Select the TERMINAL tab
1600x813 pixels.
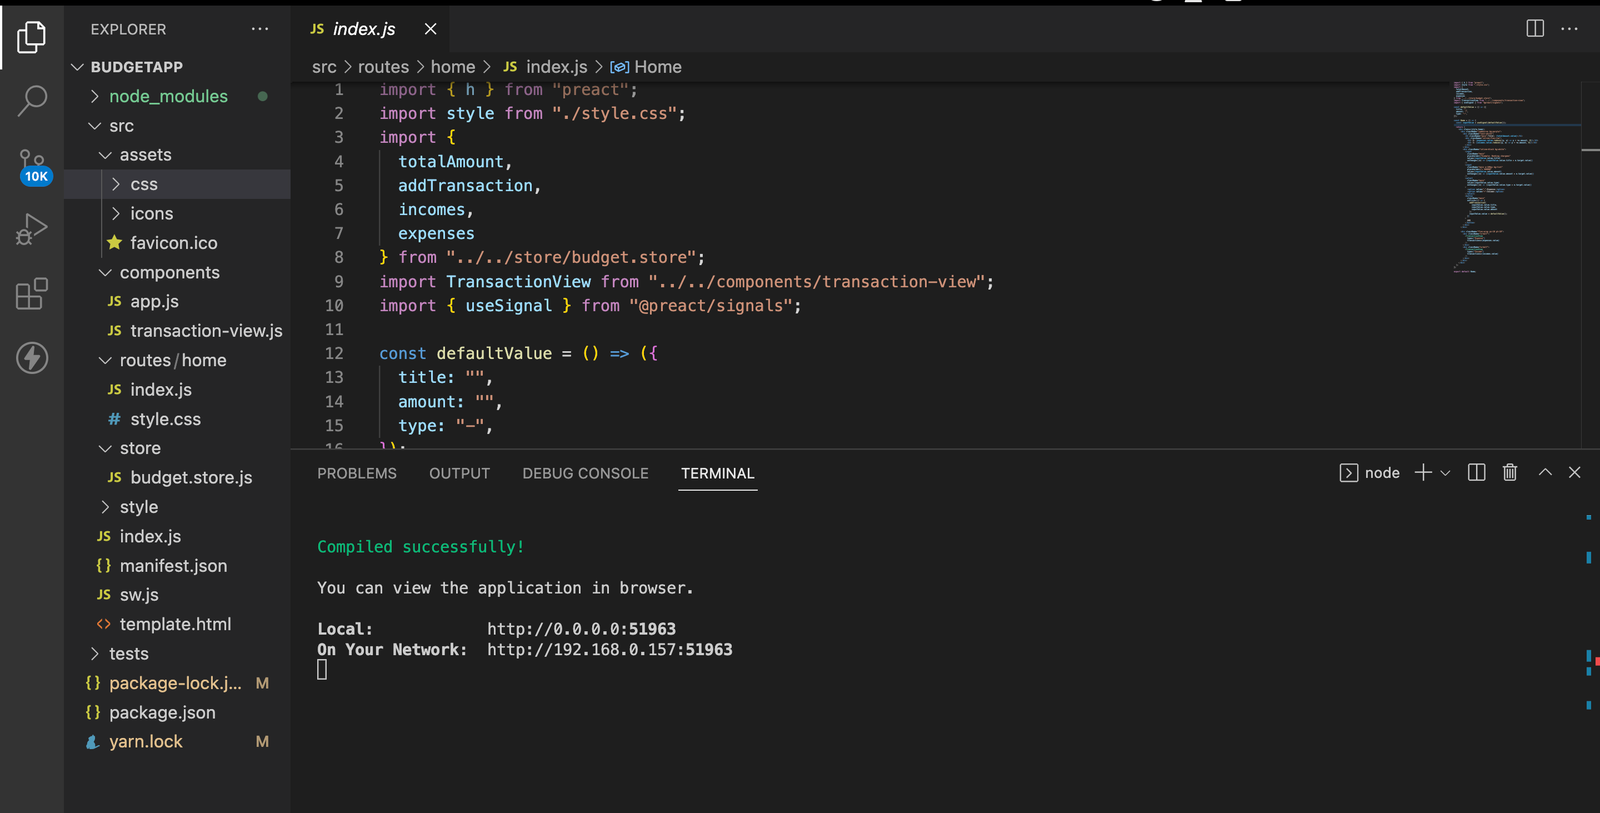pos(717,473)
